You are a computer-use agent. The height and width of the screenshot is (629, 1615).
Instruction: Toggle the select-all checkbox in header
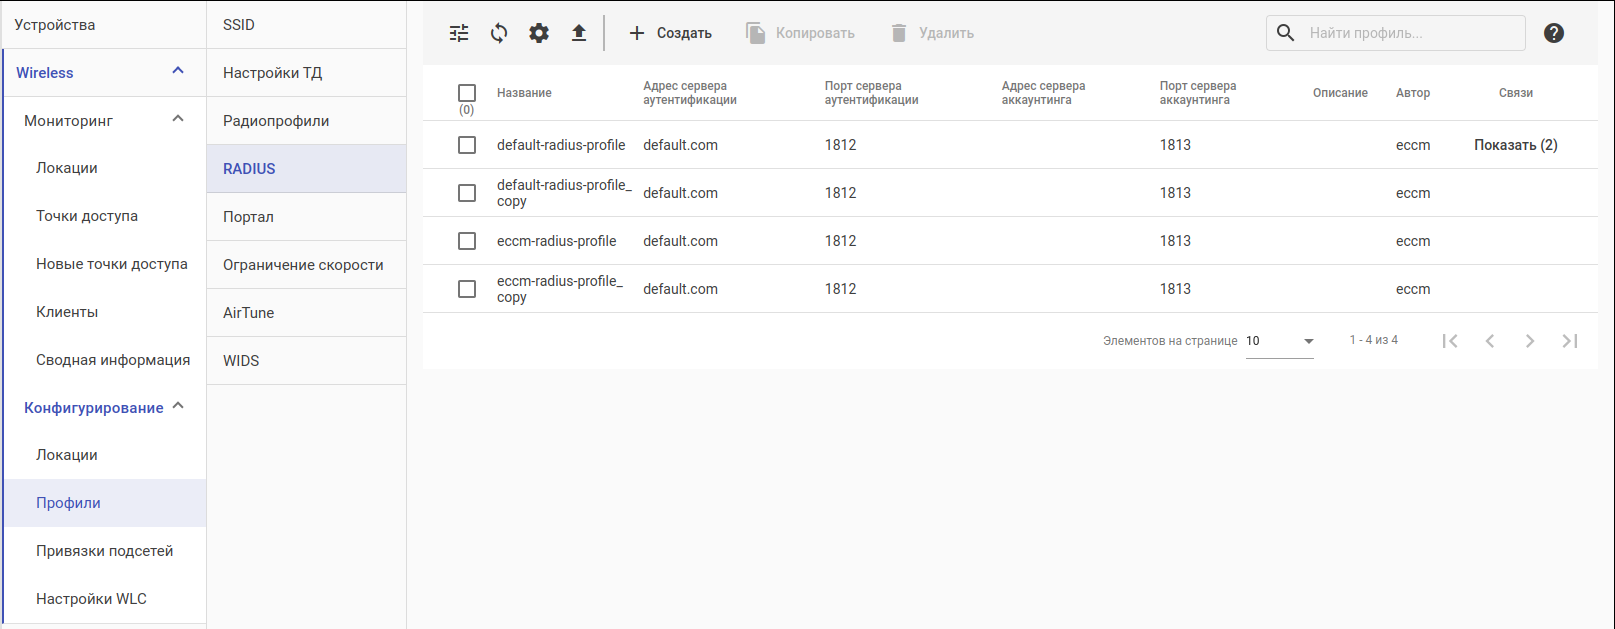467,93
